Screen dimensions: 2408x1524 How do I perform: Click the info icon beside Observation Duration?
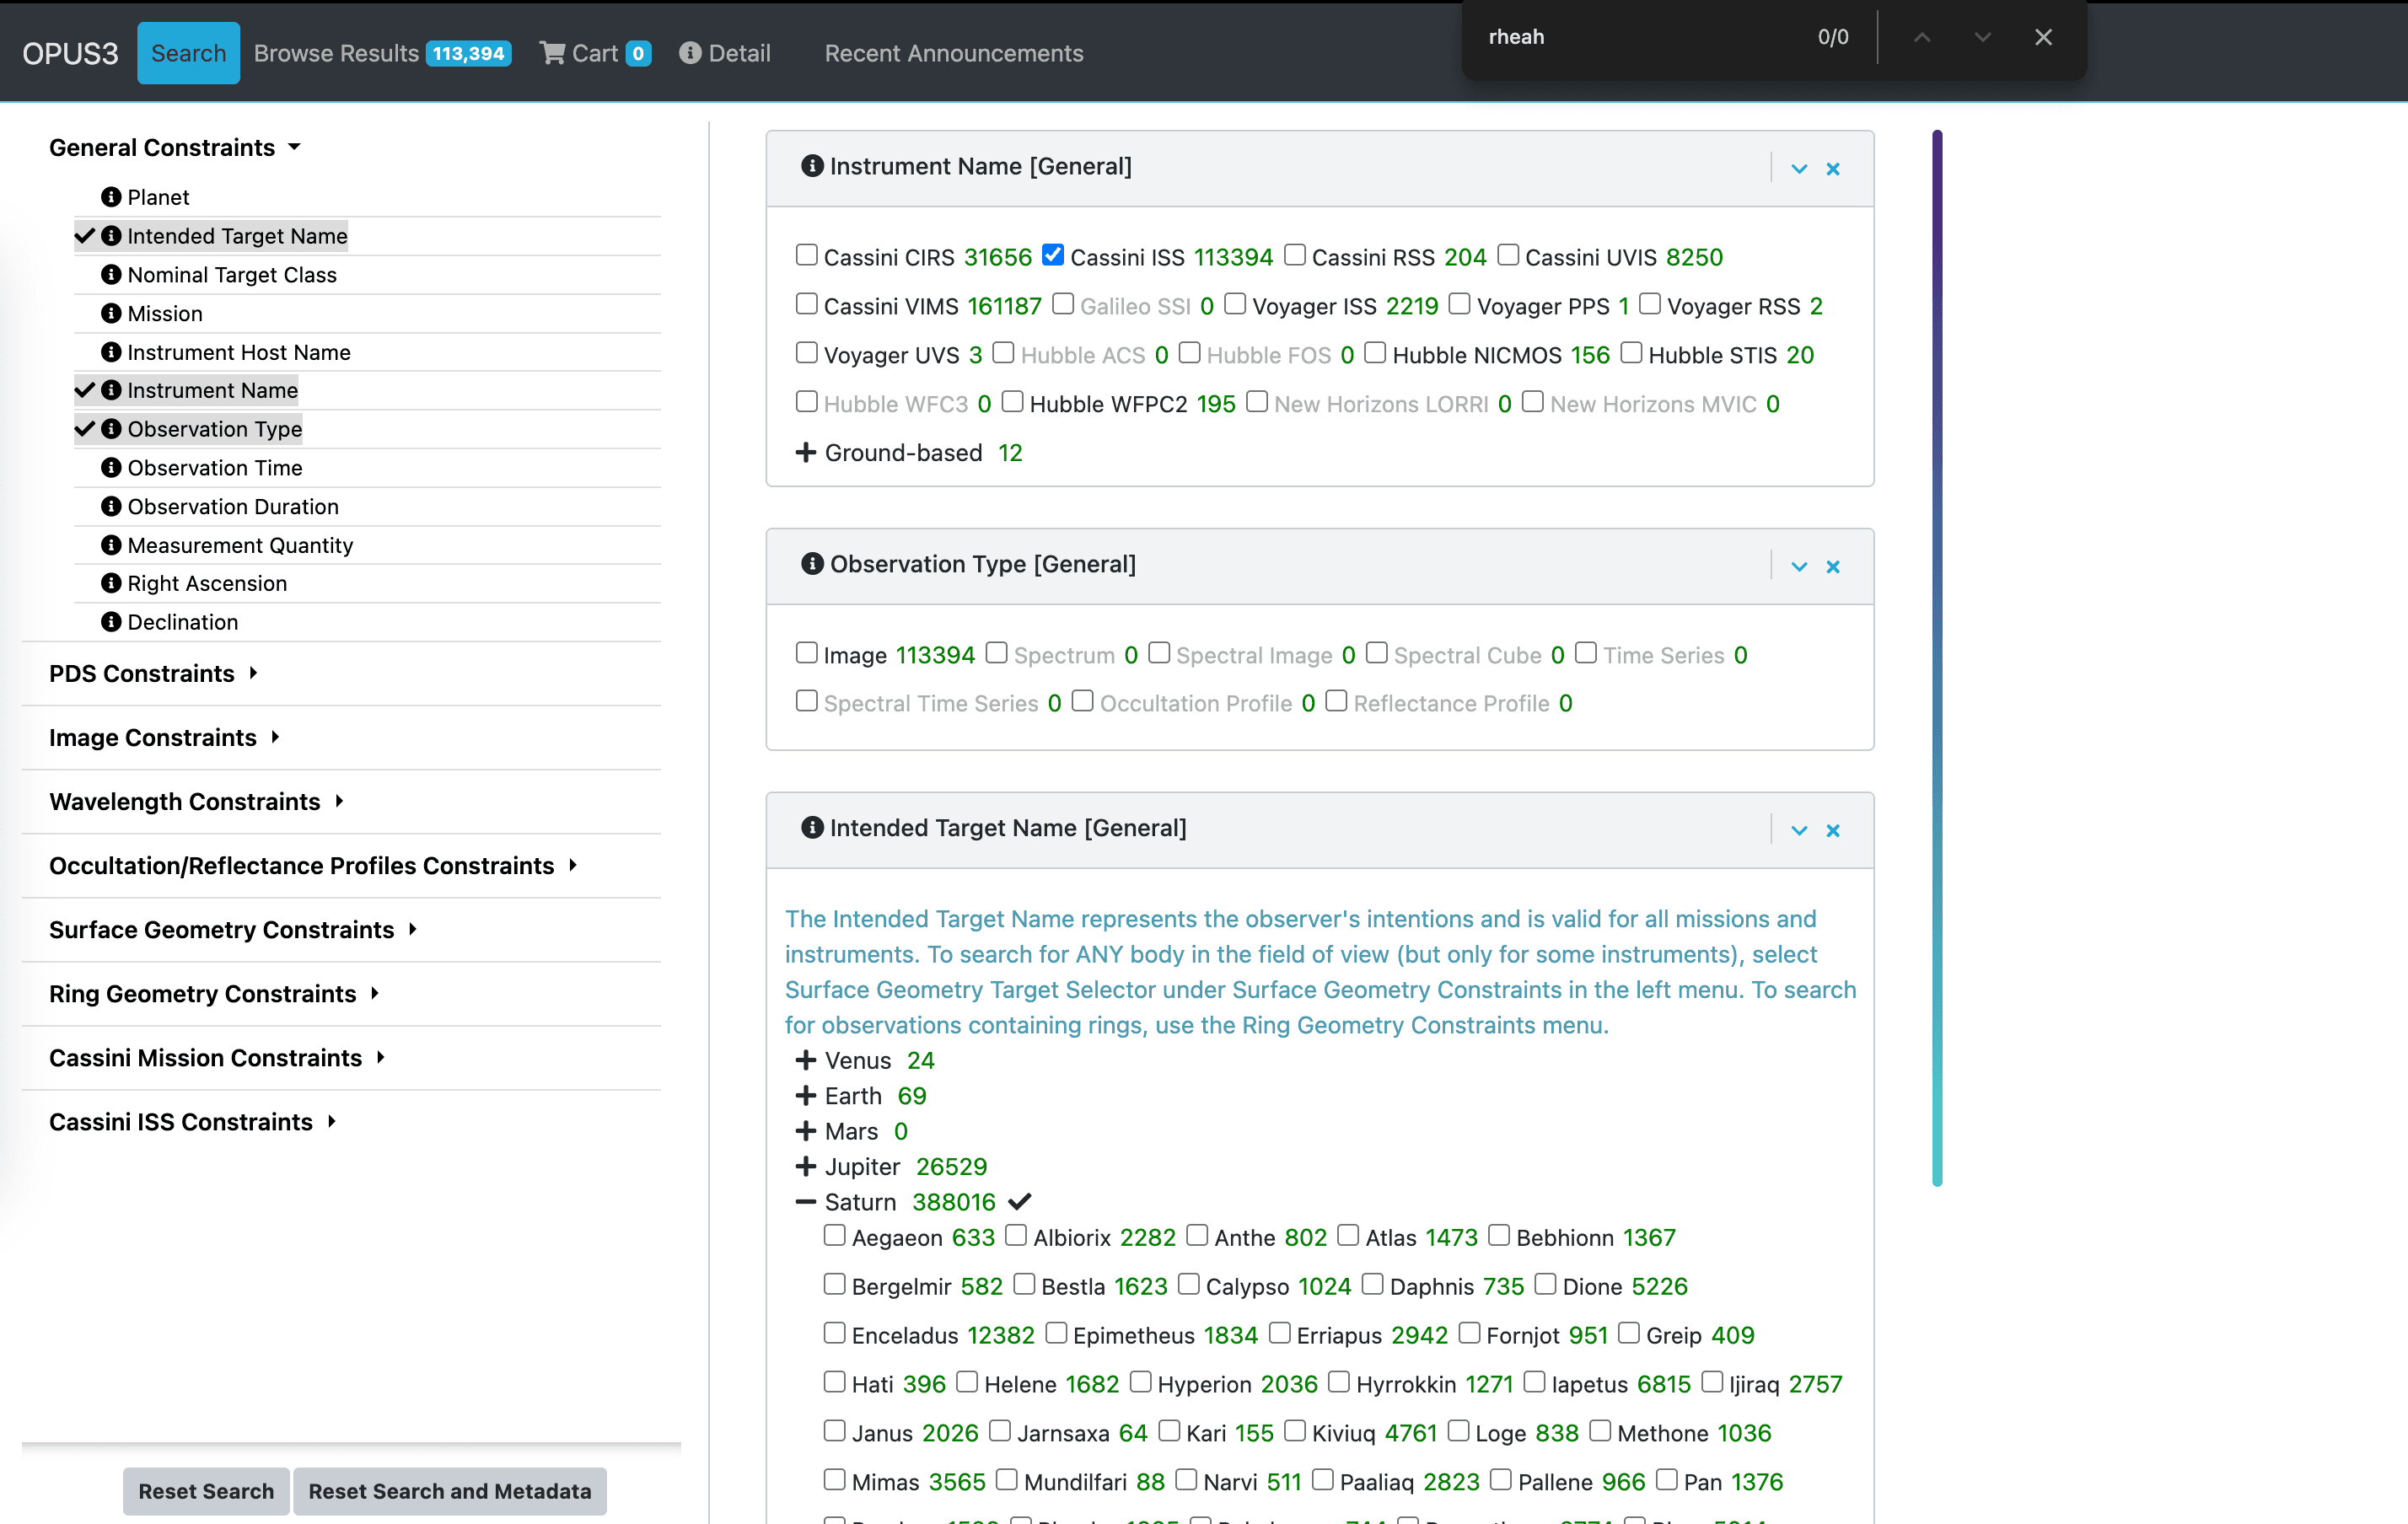coord(111,506)
